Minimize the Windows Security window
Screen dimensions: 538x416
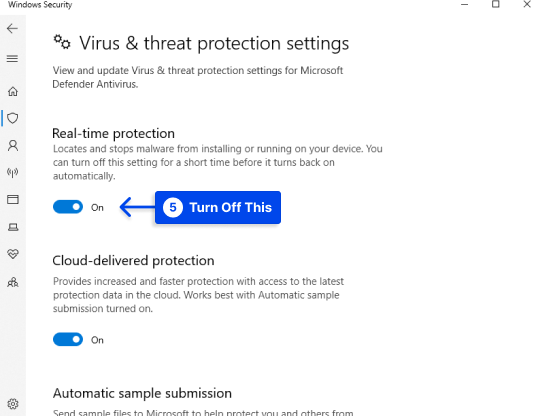tap(465, 4)
